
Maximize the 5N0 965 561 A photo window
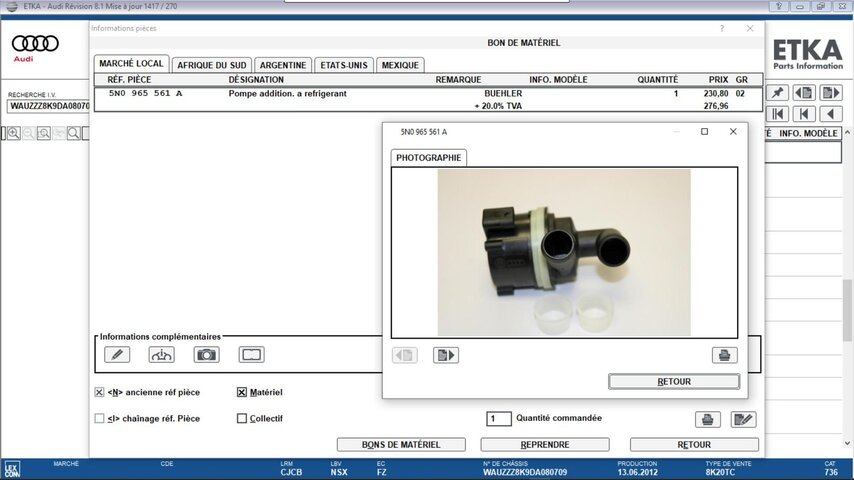[x=704, y=131]
